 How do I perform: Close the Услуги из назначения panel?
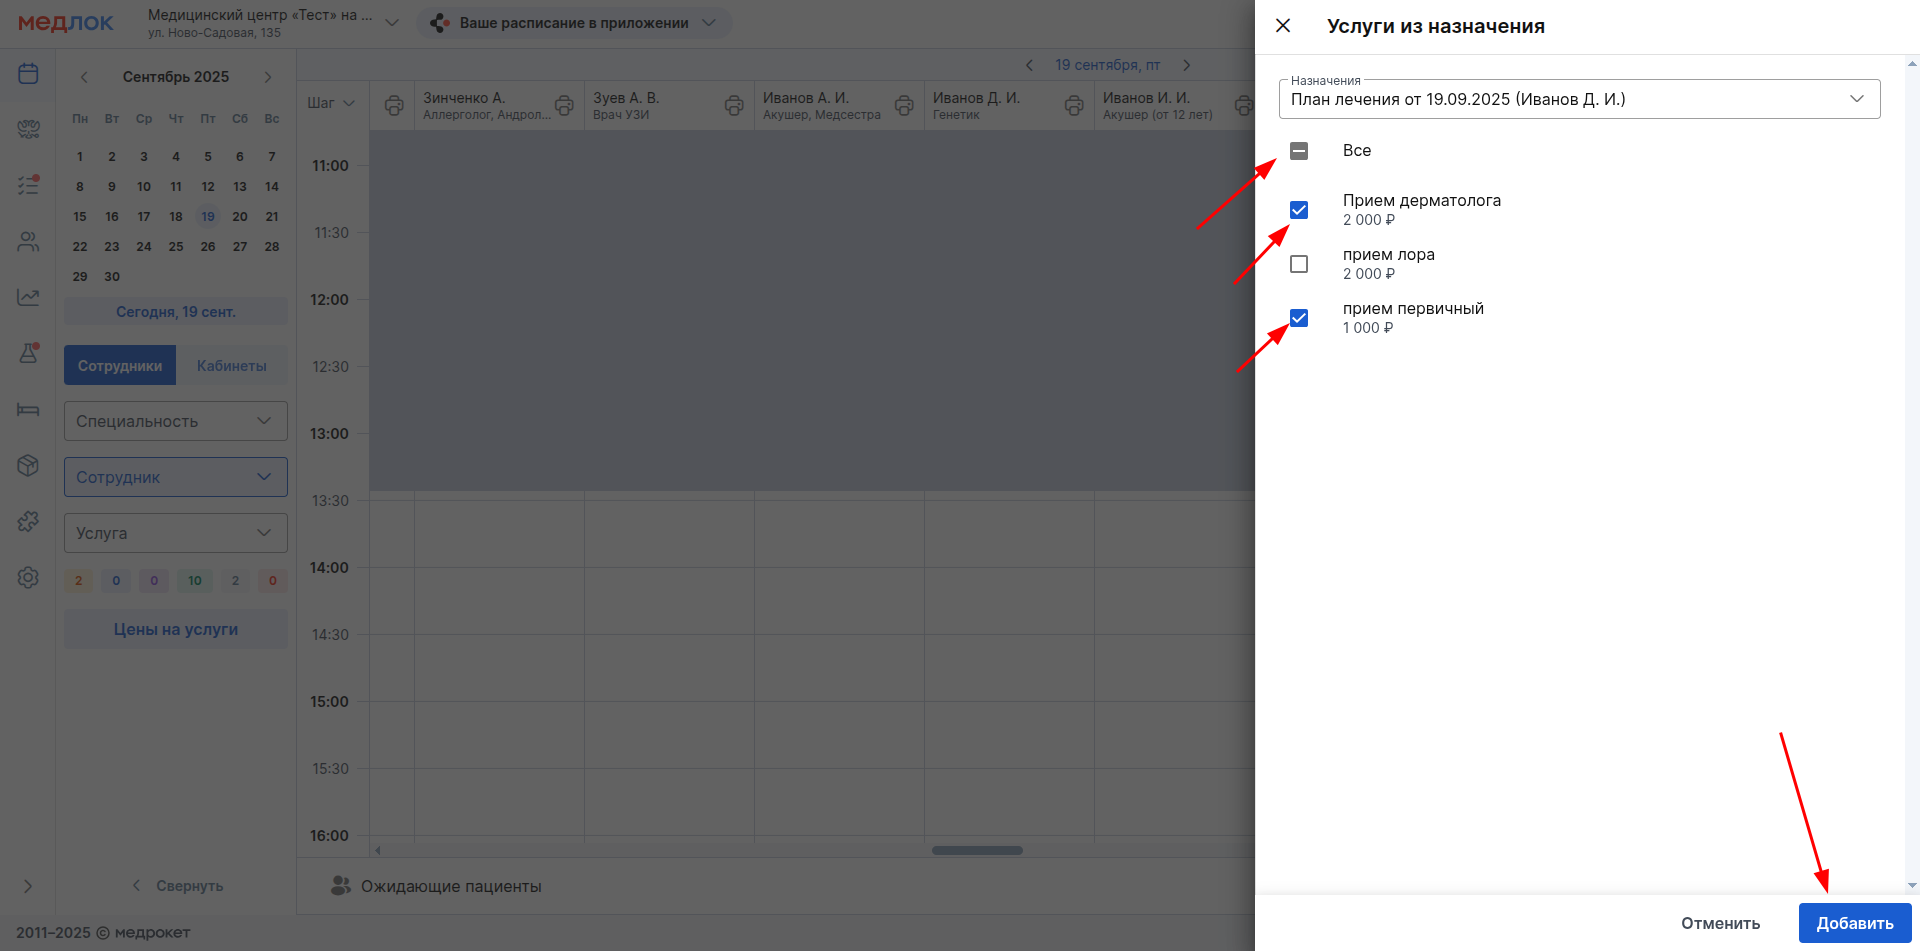[x=1283, y=26]
